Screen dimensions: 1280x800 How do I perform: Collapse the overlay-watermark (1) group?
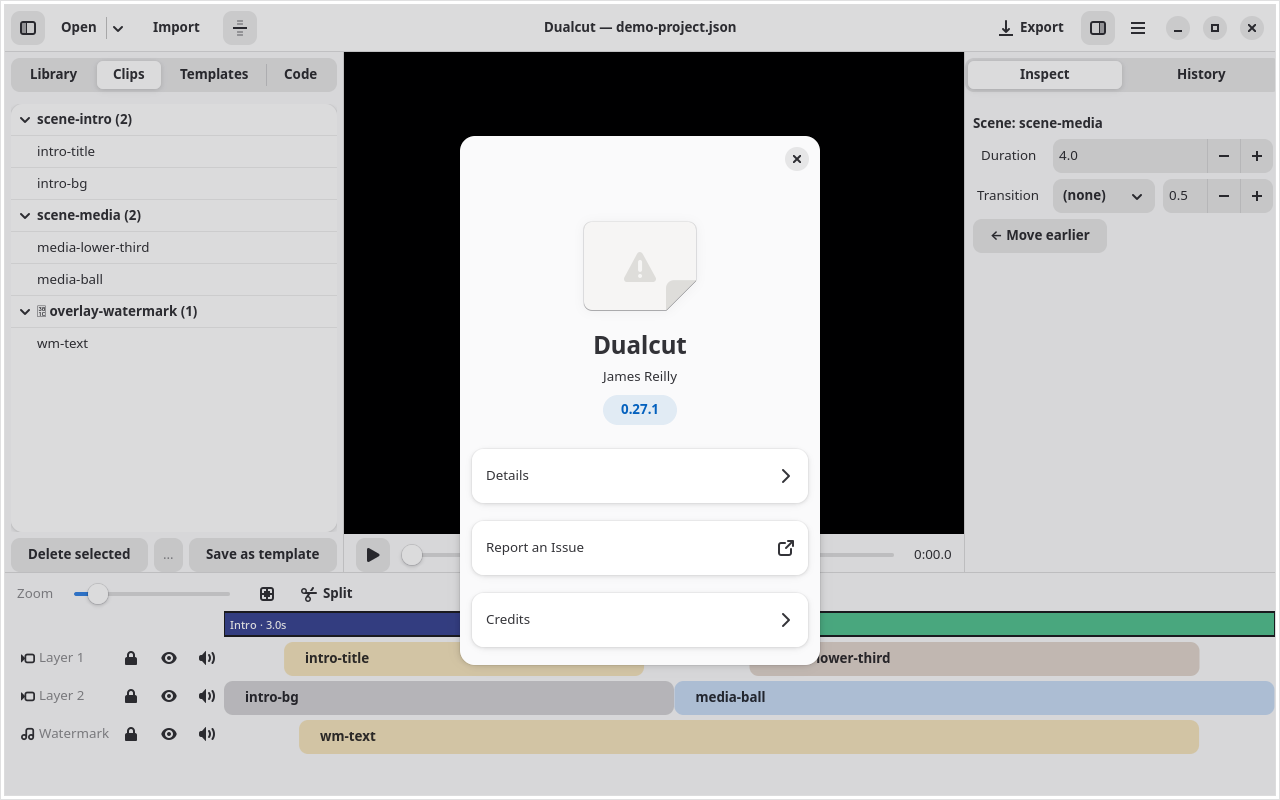click(x=25, y=312)
